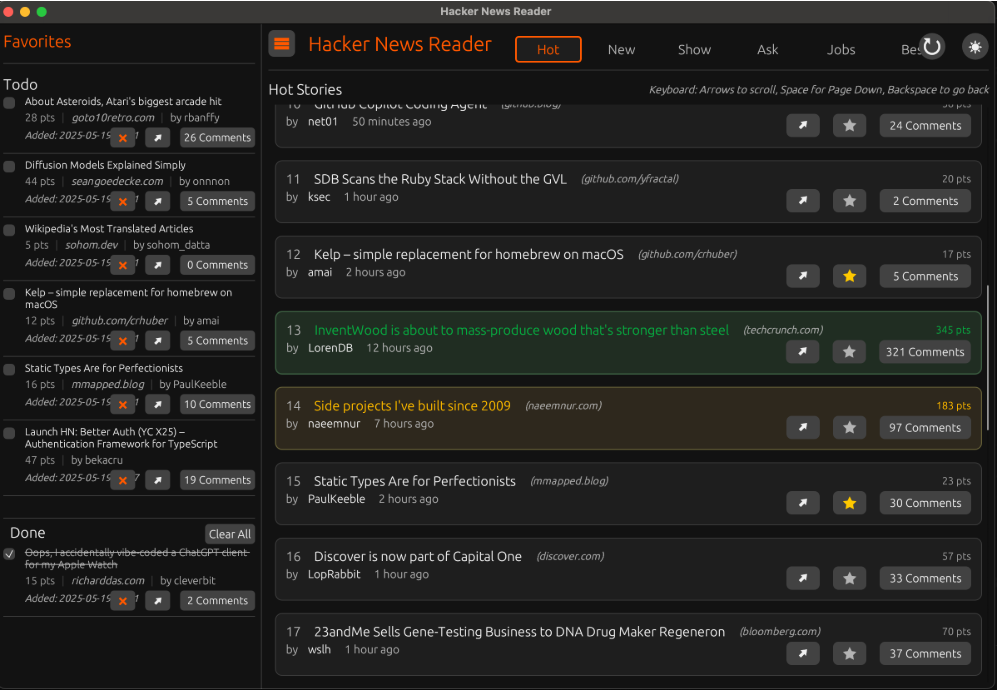The image size is (997, 691).
Task: Star the SDB Scans the Ruby Stack story
Action: coord(849,201)
